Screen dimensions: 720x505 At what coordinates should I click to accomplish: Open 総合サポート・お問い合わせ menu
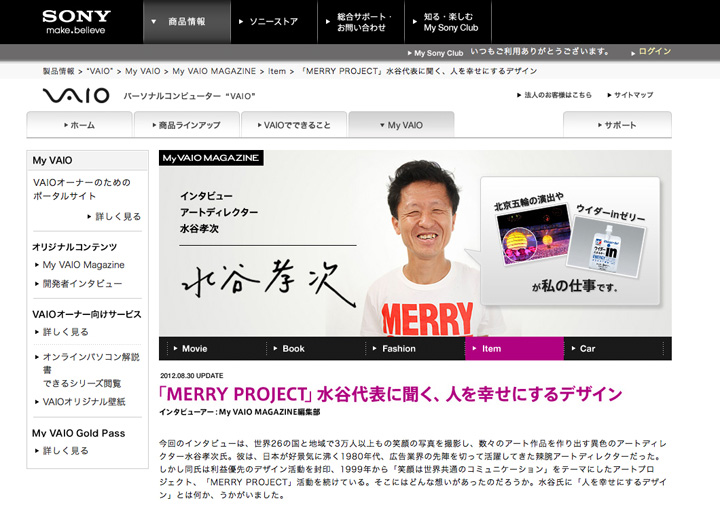tap(361, 22)
